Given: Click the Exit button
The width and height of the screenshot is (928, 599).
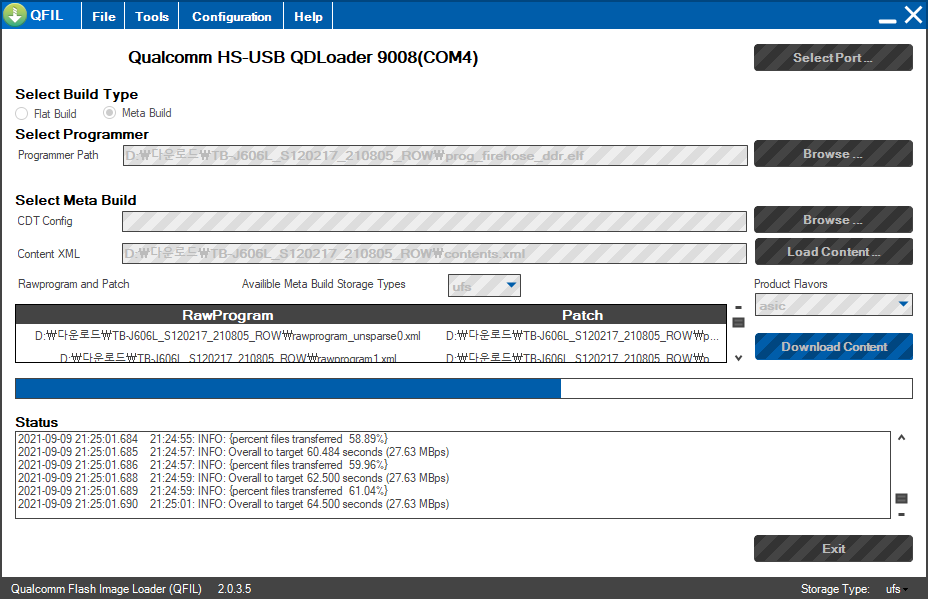Looking at the screenshot, I should pos(833,549).
